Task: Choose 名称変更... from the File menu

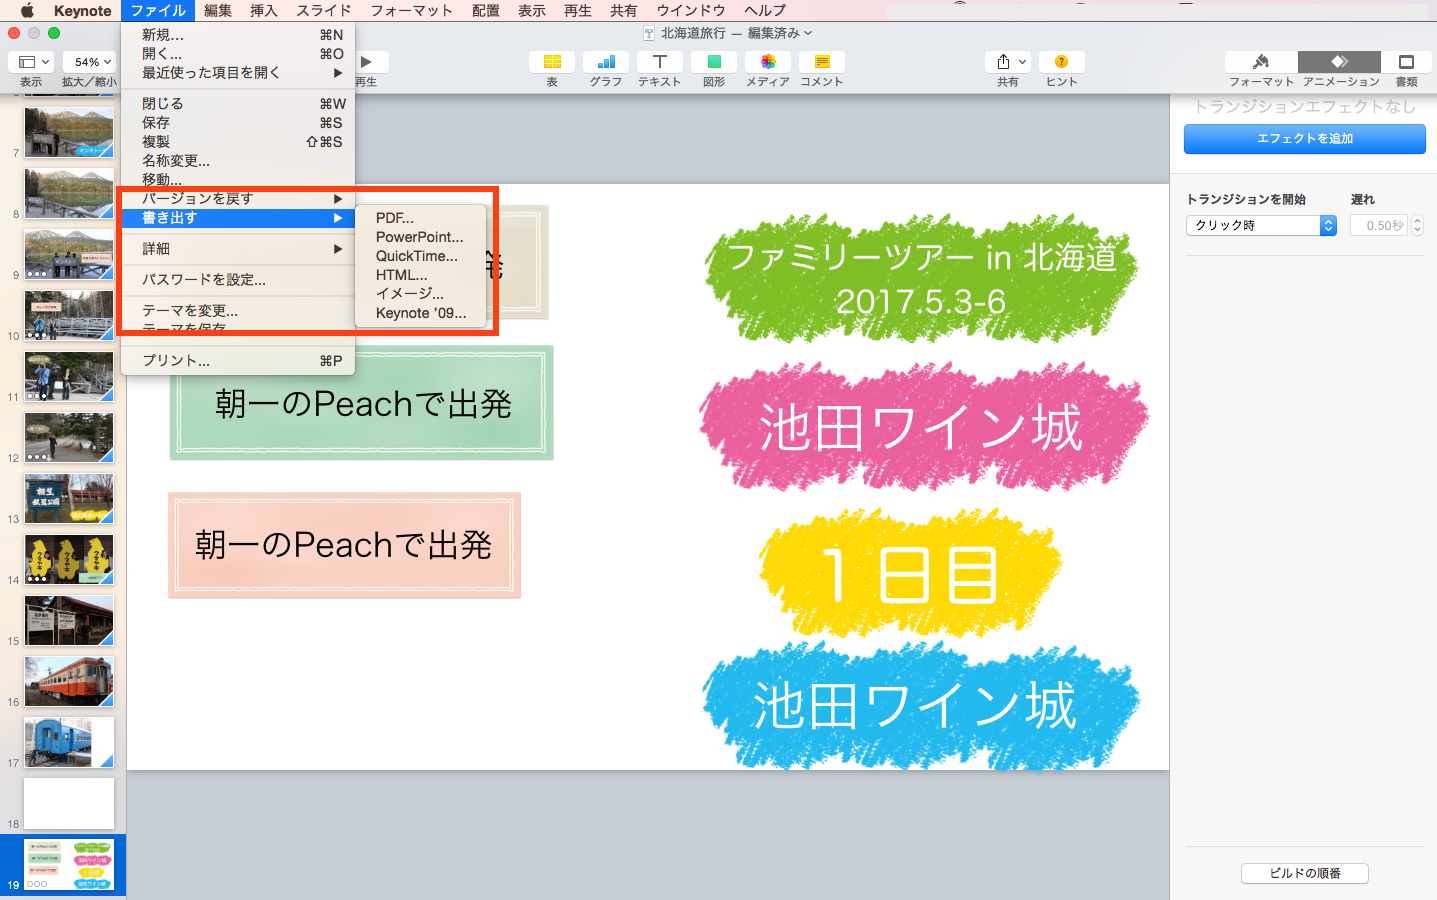Action: 238,161
